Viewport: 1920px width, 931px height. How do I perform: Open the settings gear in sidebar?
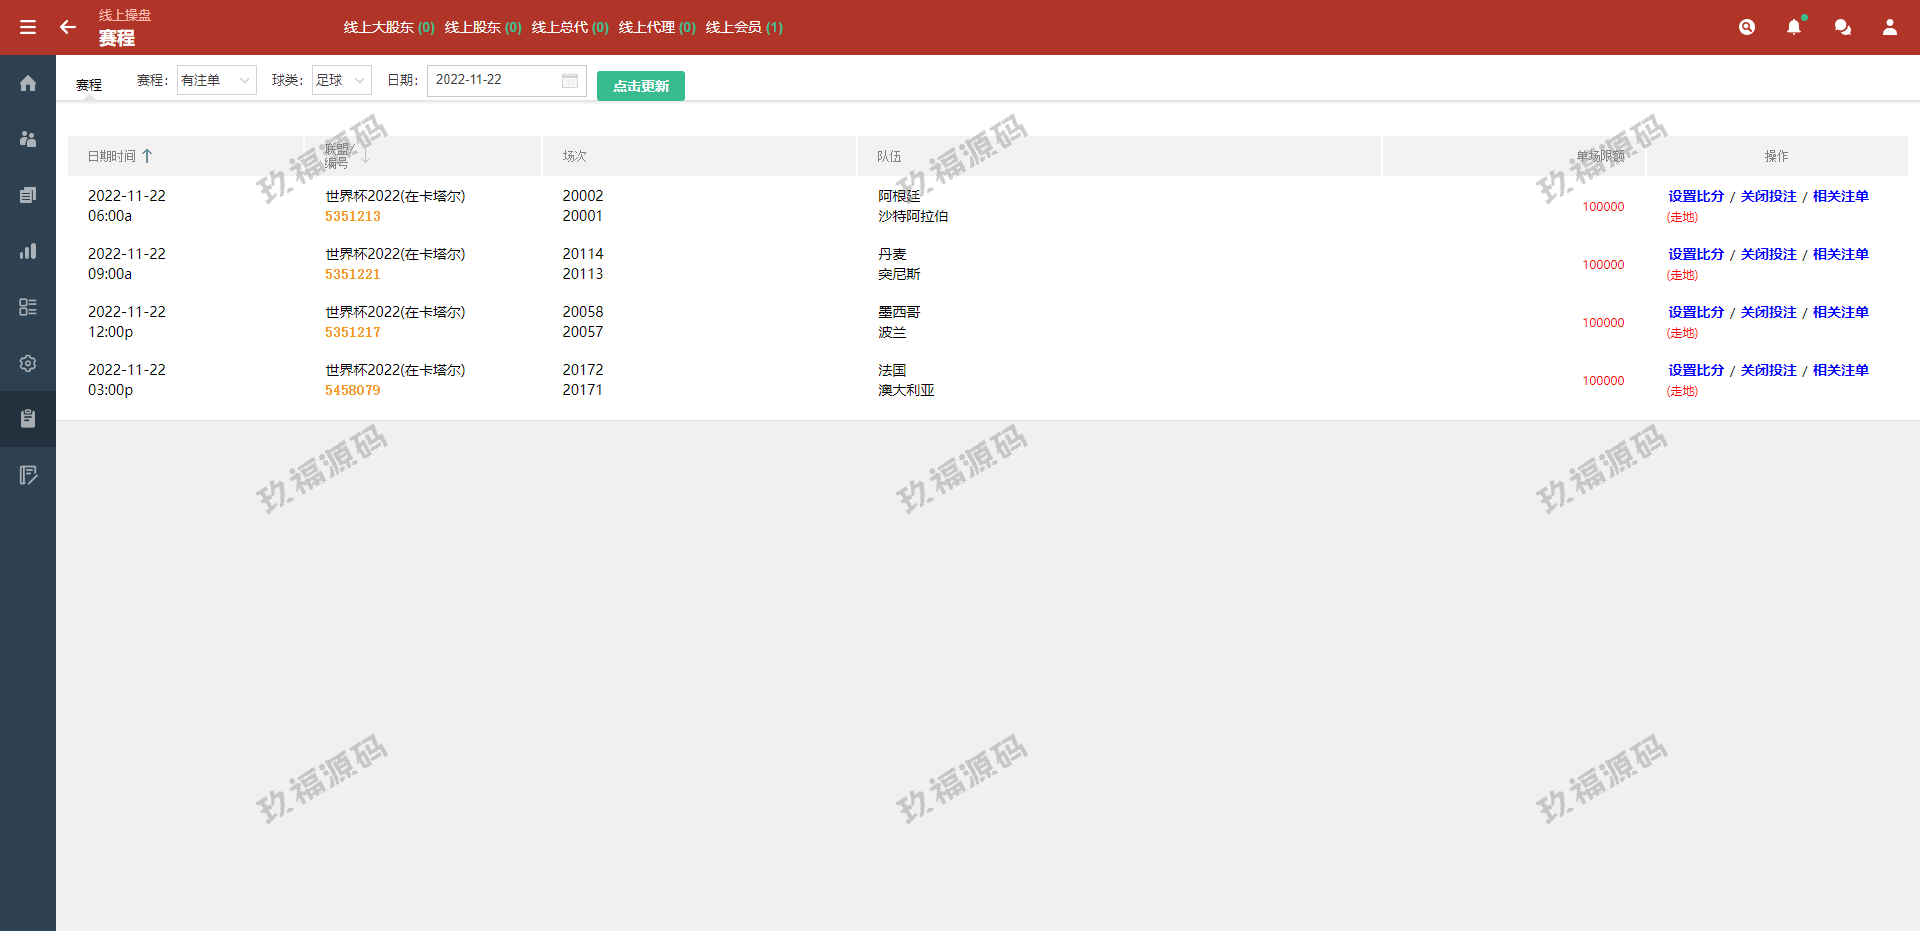click(28, 363)
